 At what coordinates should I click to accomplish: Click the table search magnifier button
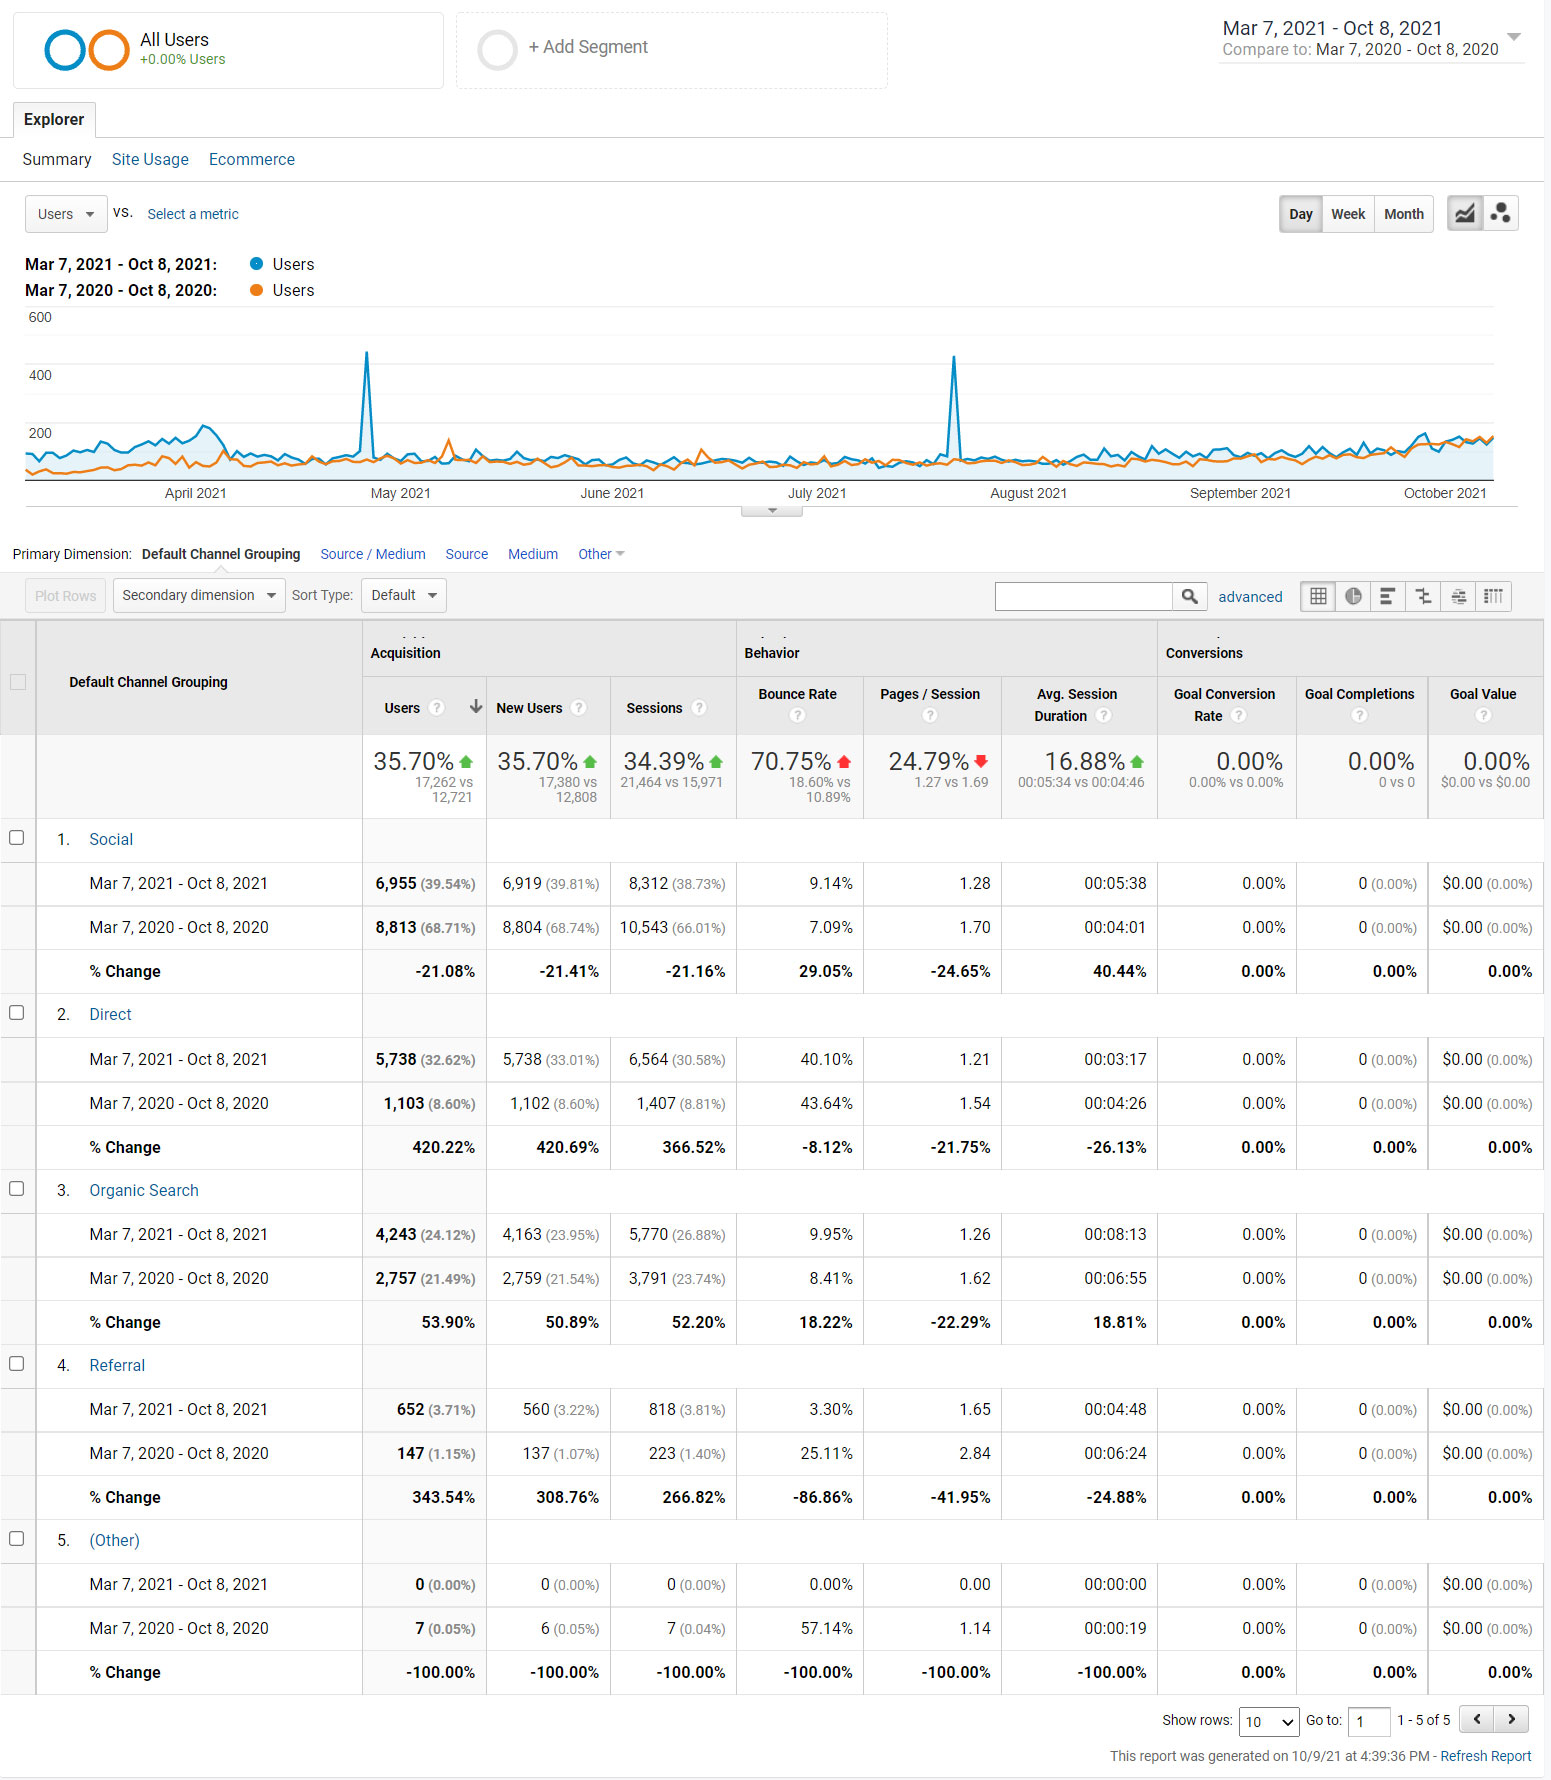1189,597
